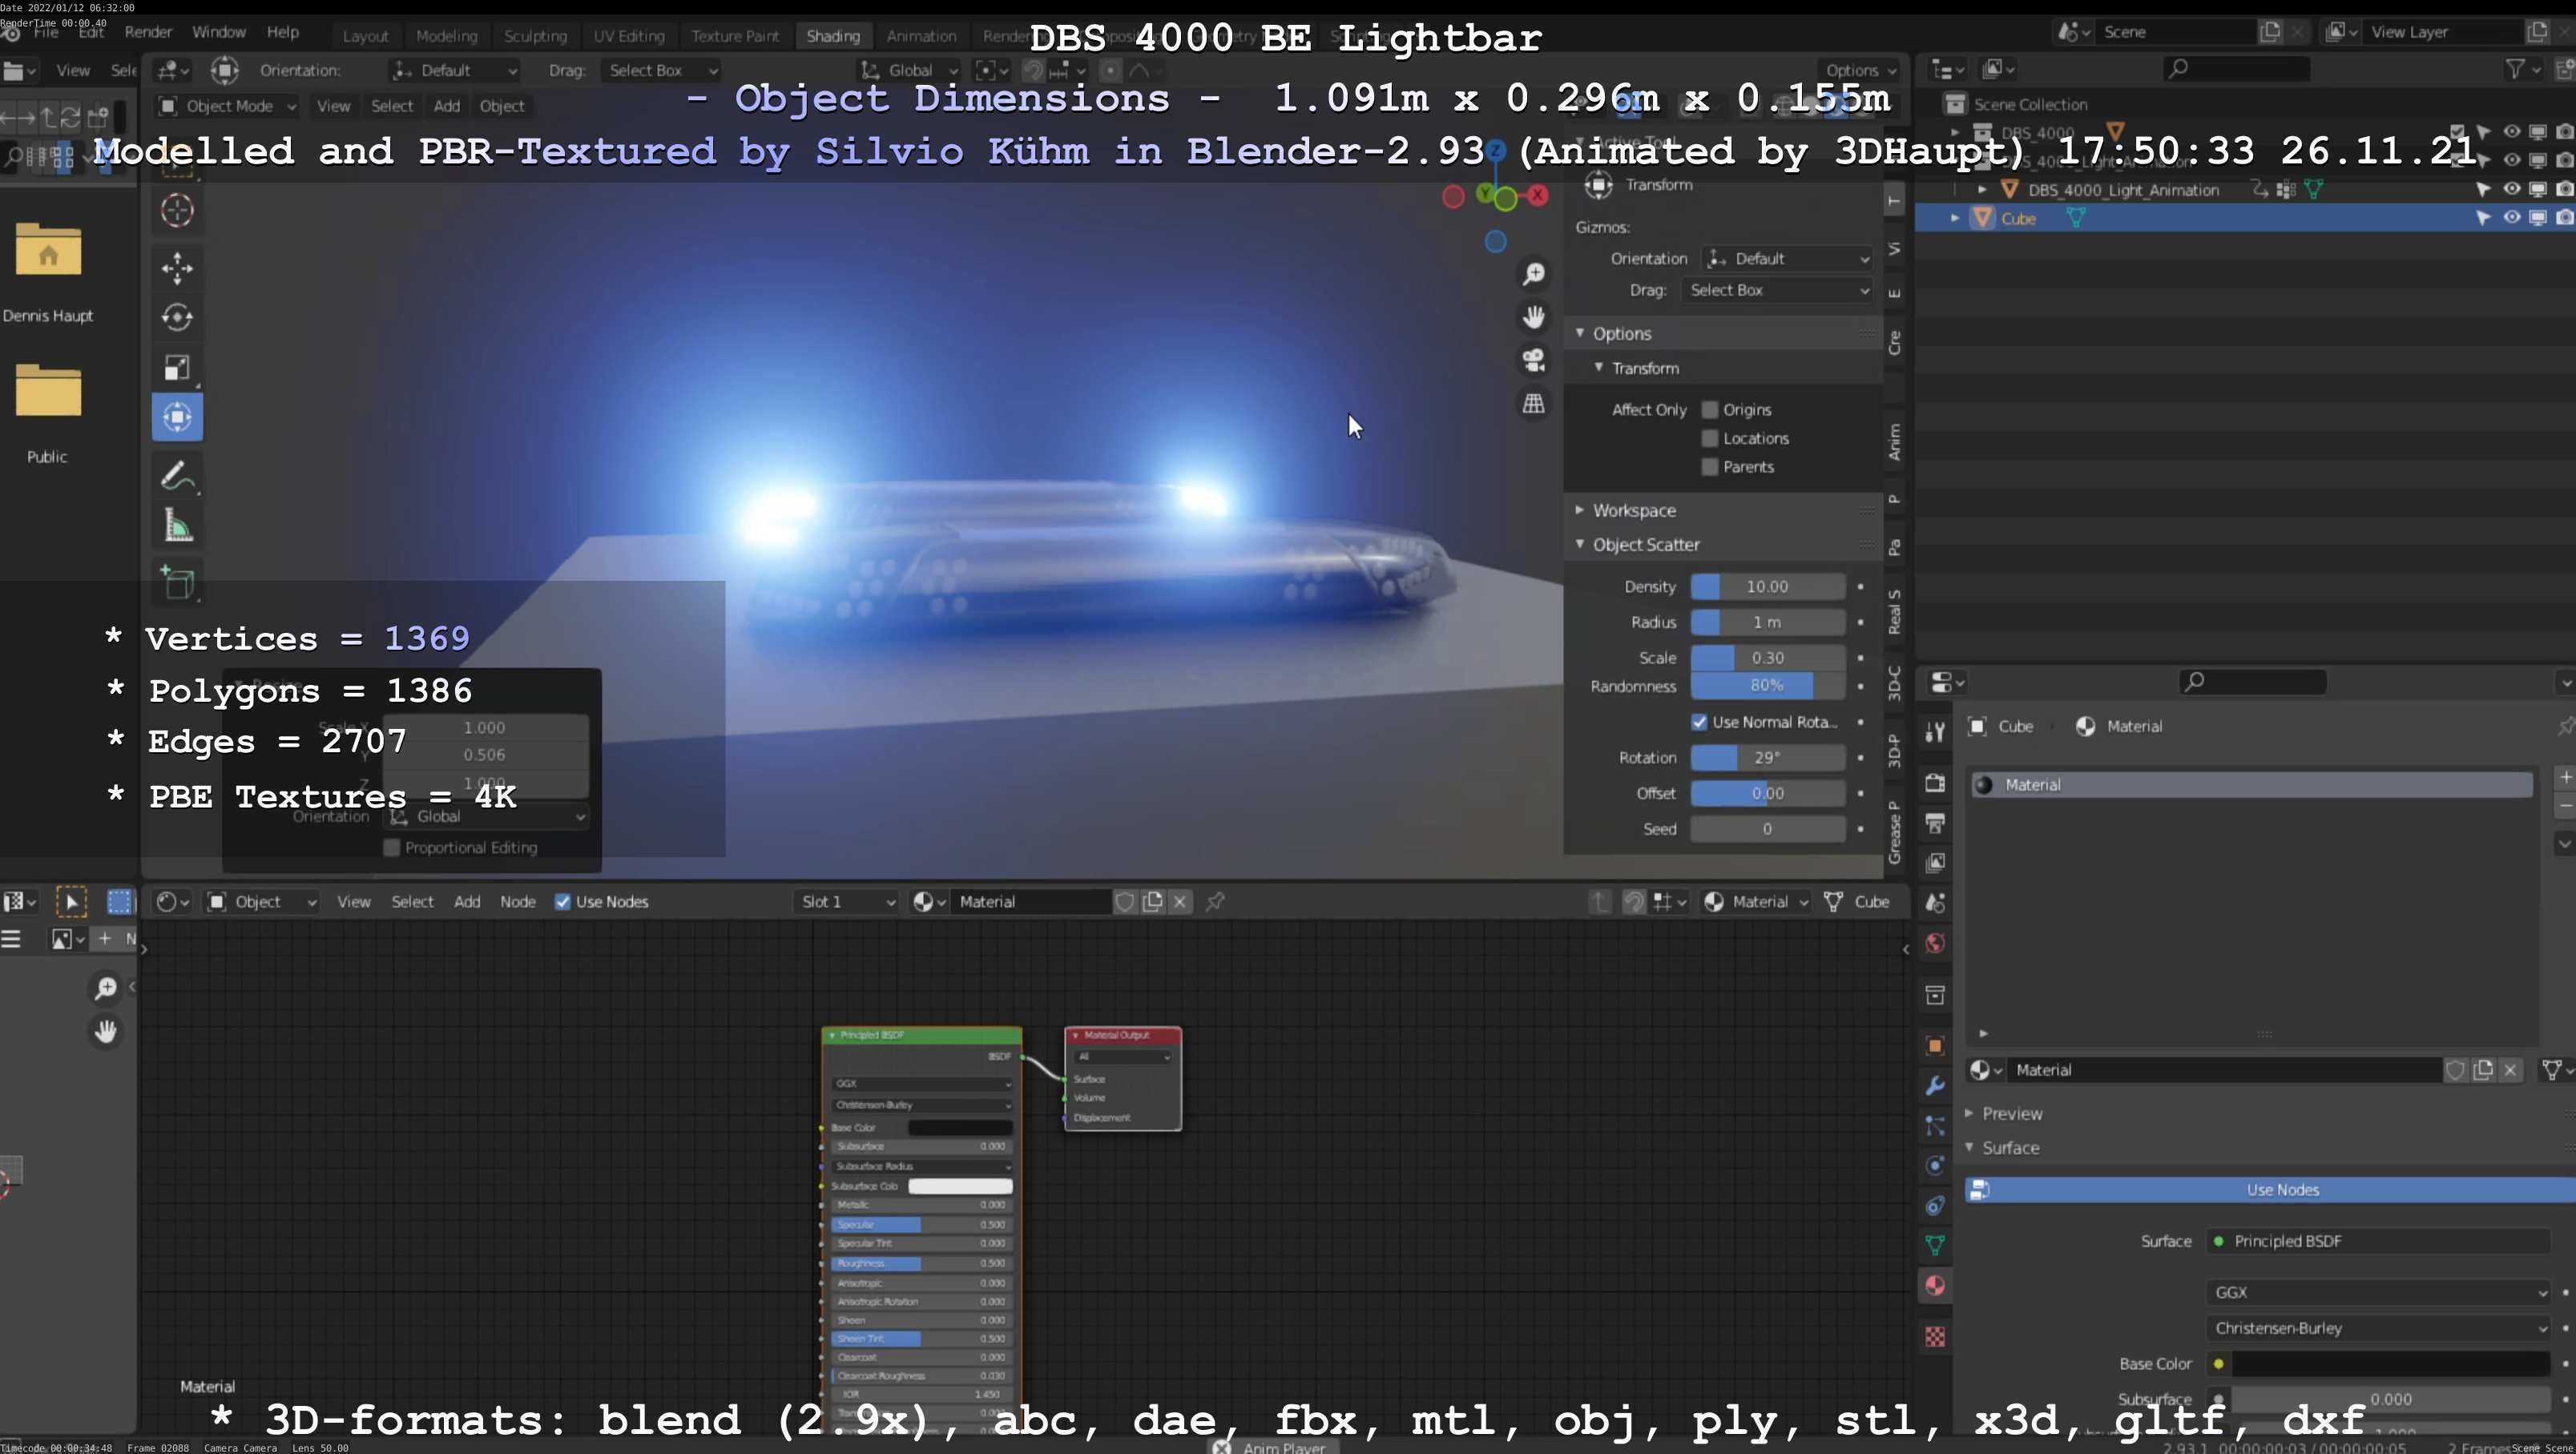
Task: Enable Proportional Editing checkbox
Action: [392, 848]
